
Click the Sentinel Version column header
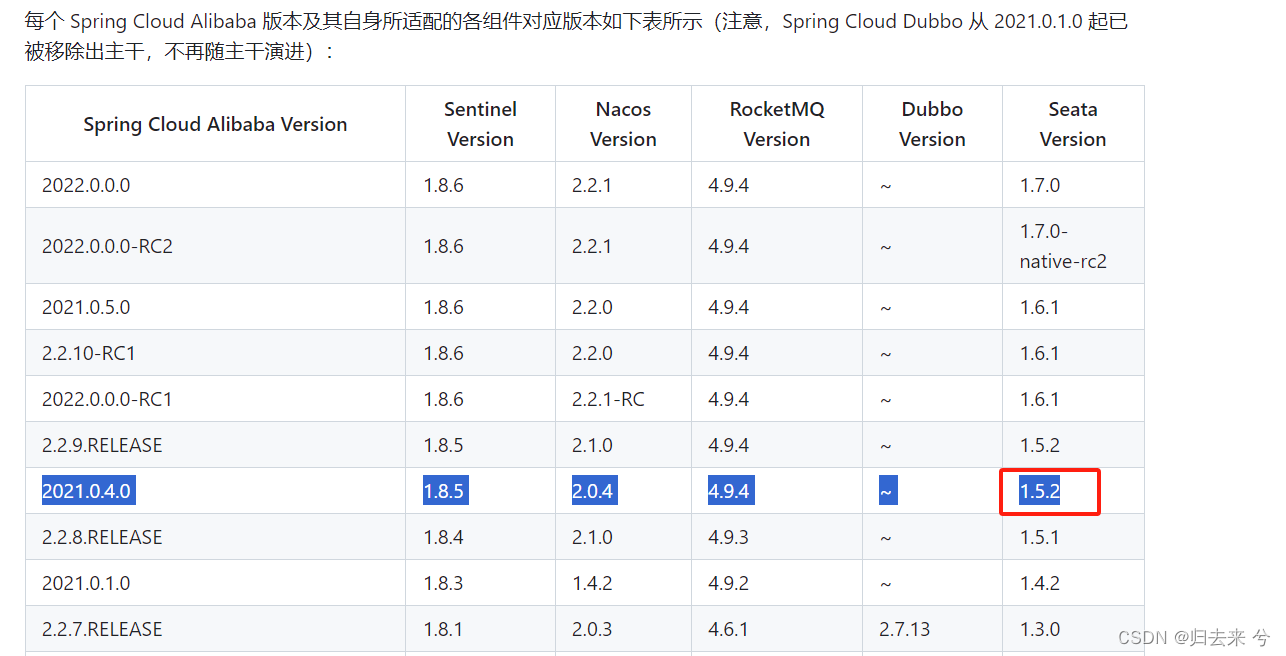pyautogui.click(x=480, y=124)
